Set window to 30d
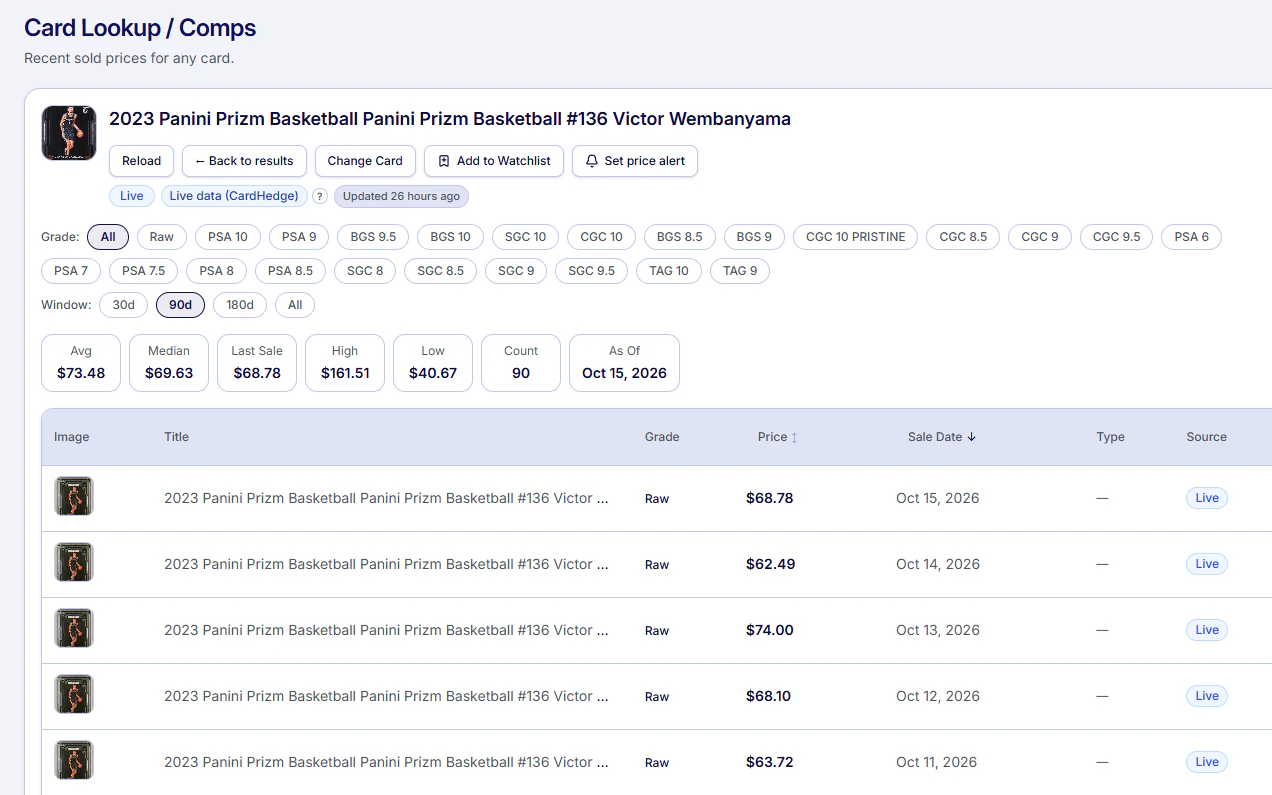Image resolution: width=1272 pixels, height=795 pixels. pyautogui.click(x=123, y=305)
